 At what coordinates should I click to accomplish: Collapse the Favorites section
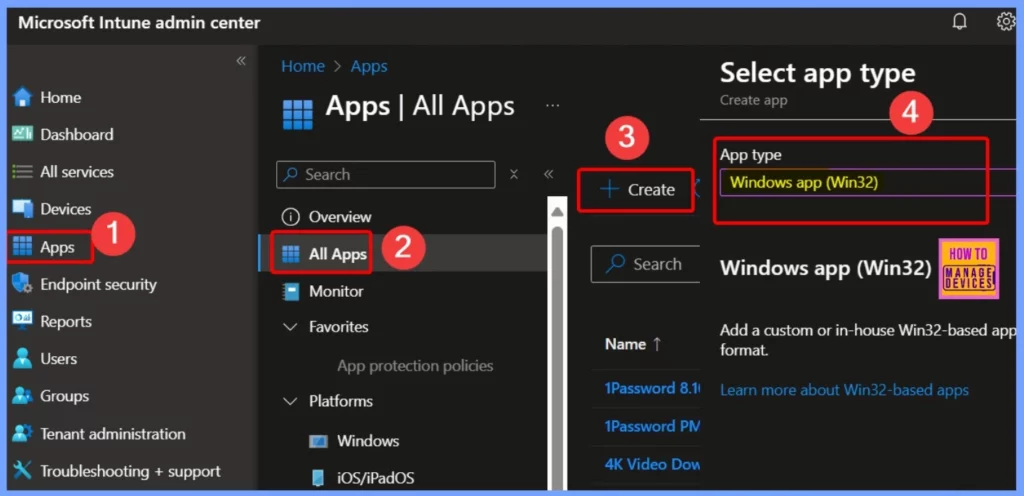point(290,326)
